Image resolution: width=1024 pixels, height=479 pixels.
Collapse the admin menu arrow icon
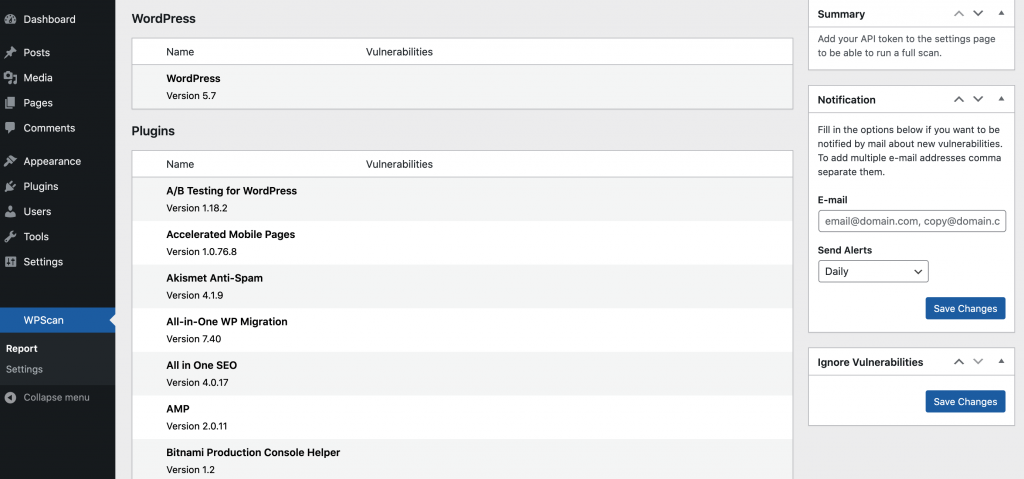pyautogui.click(x=10, y=397)
